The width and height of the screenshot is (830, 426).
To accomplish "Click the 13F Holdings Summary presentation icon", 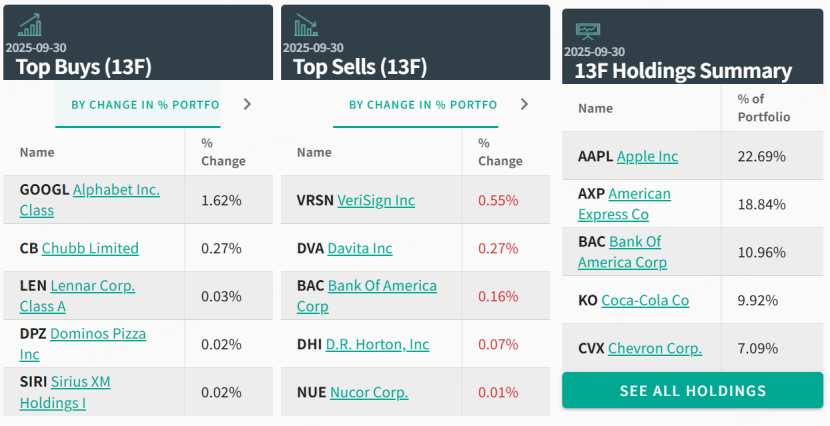I will point(588,30).
